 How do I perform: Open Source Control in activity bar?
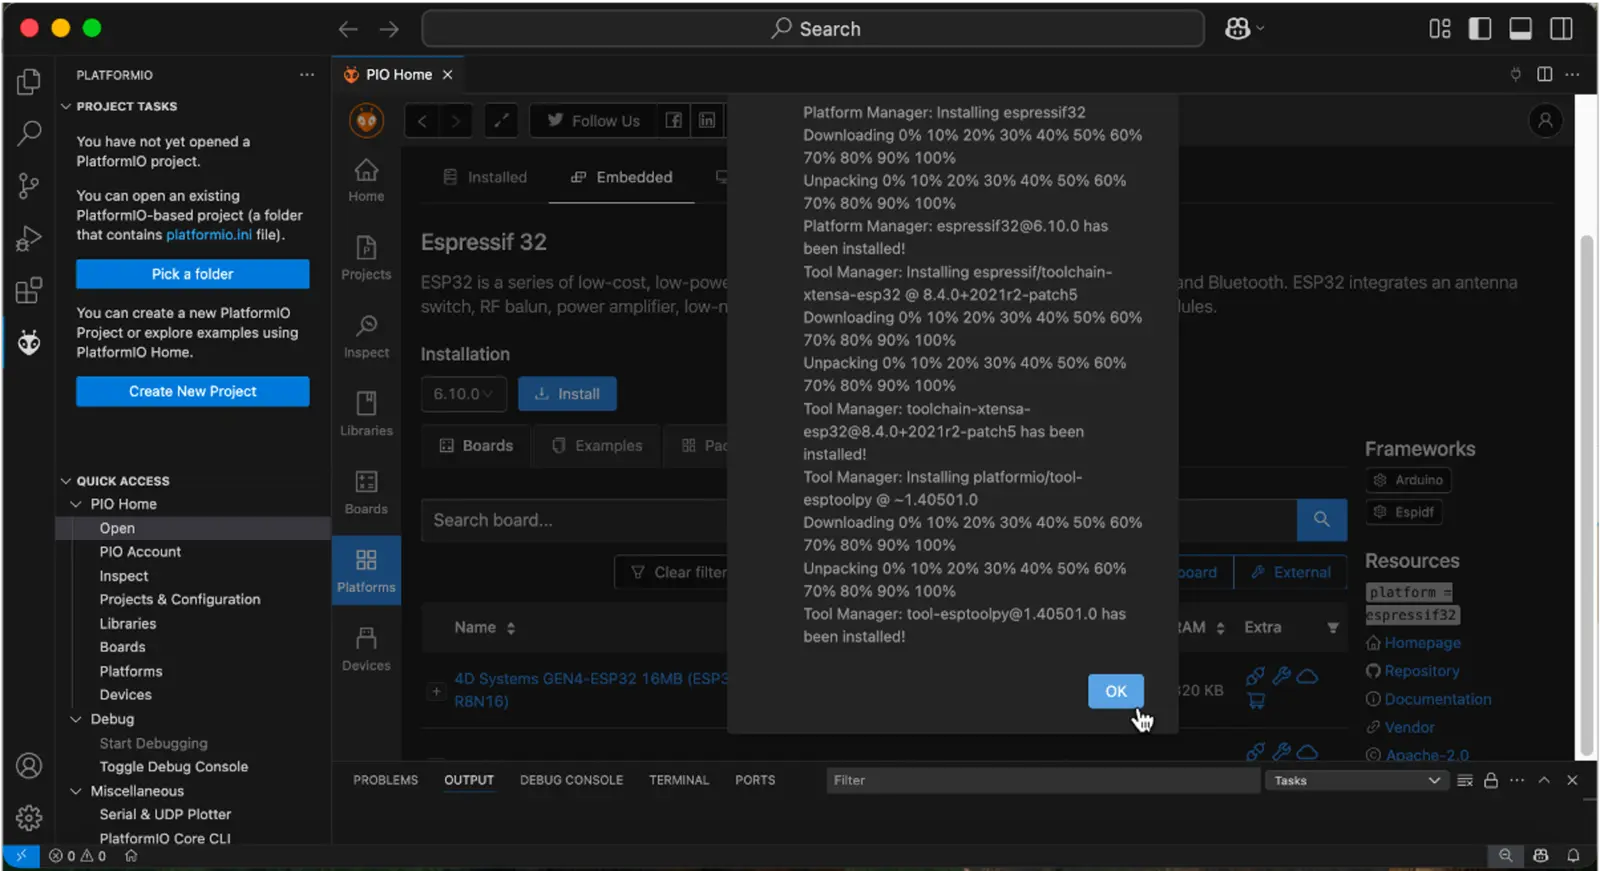click(x=29, y=186)
